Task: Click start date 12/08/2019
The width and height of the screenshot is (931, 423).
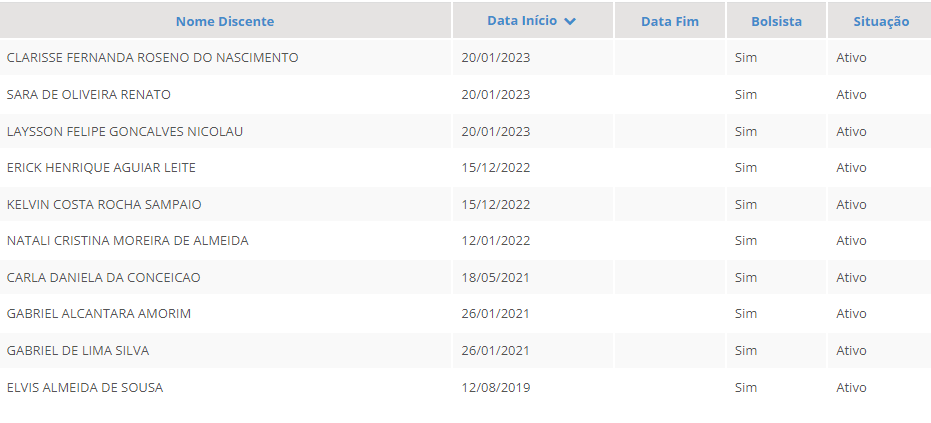Action: tap(495, 387)
